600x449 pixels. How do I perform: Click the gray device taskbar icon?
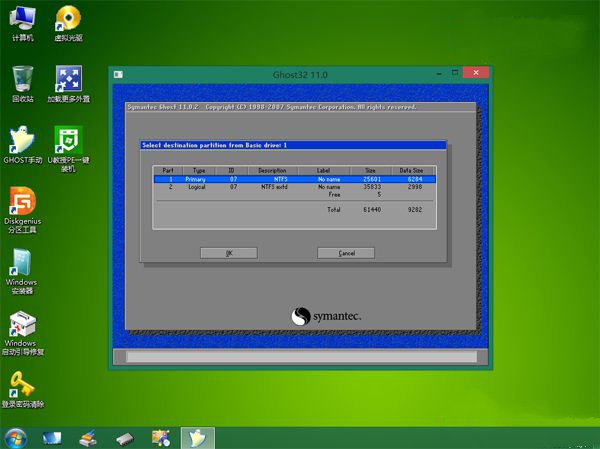[x=125, y=439]
